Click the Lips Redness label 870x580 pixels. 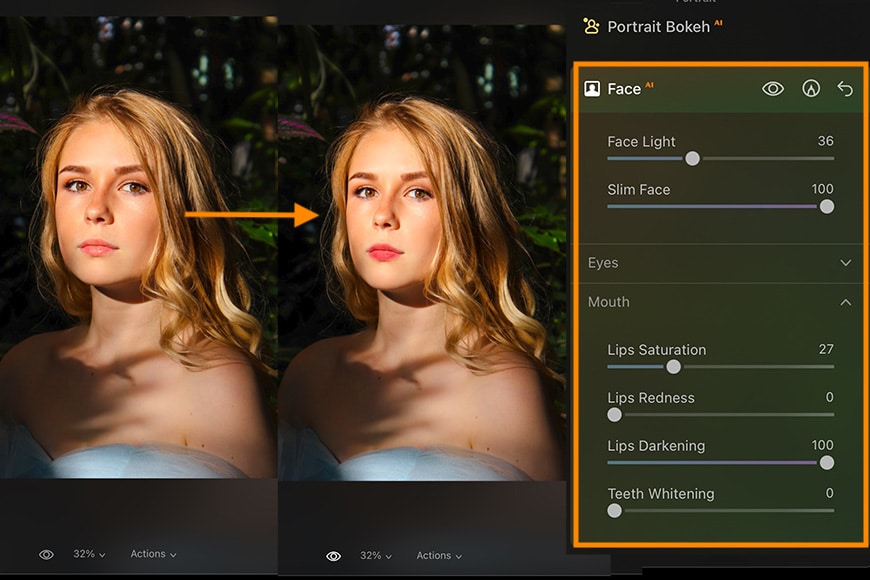[651, 398]
